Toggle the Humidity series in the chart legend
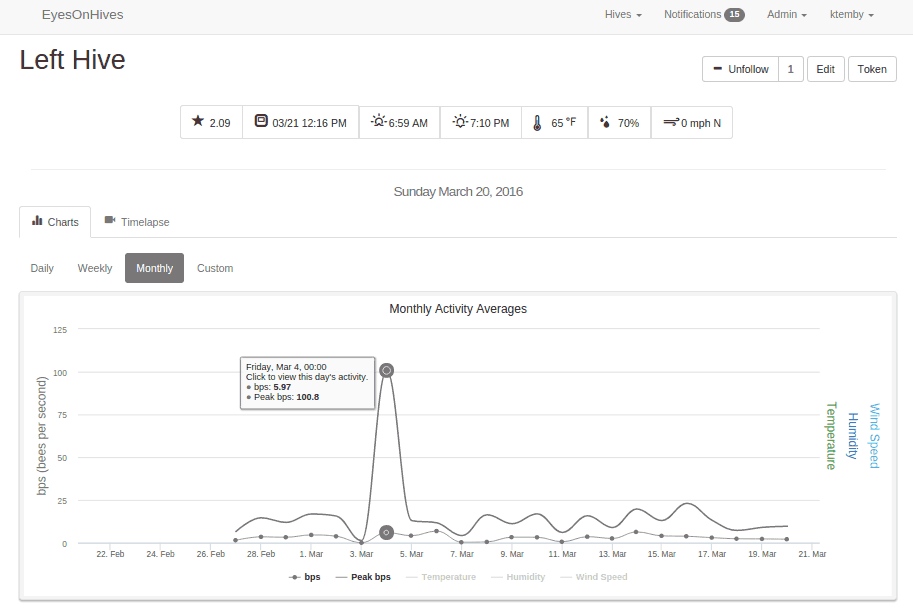This screenshot has height=614, width=913. click(x=518, y=577)
